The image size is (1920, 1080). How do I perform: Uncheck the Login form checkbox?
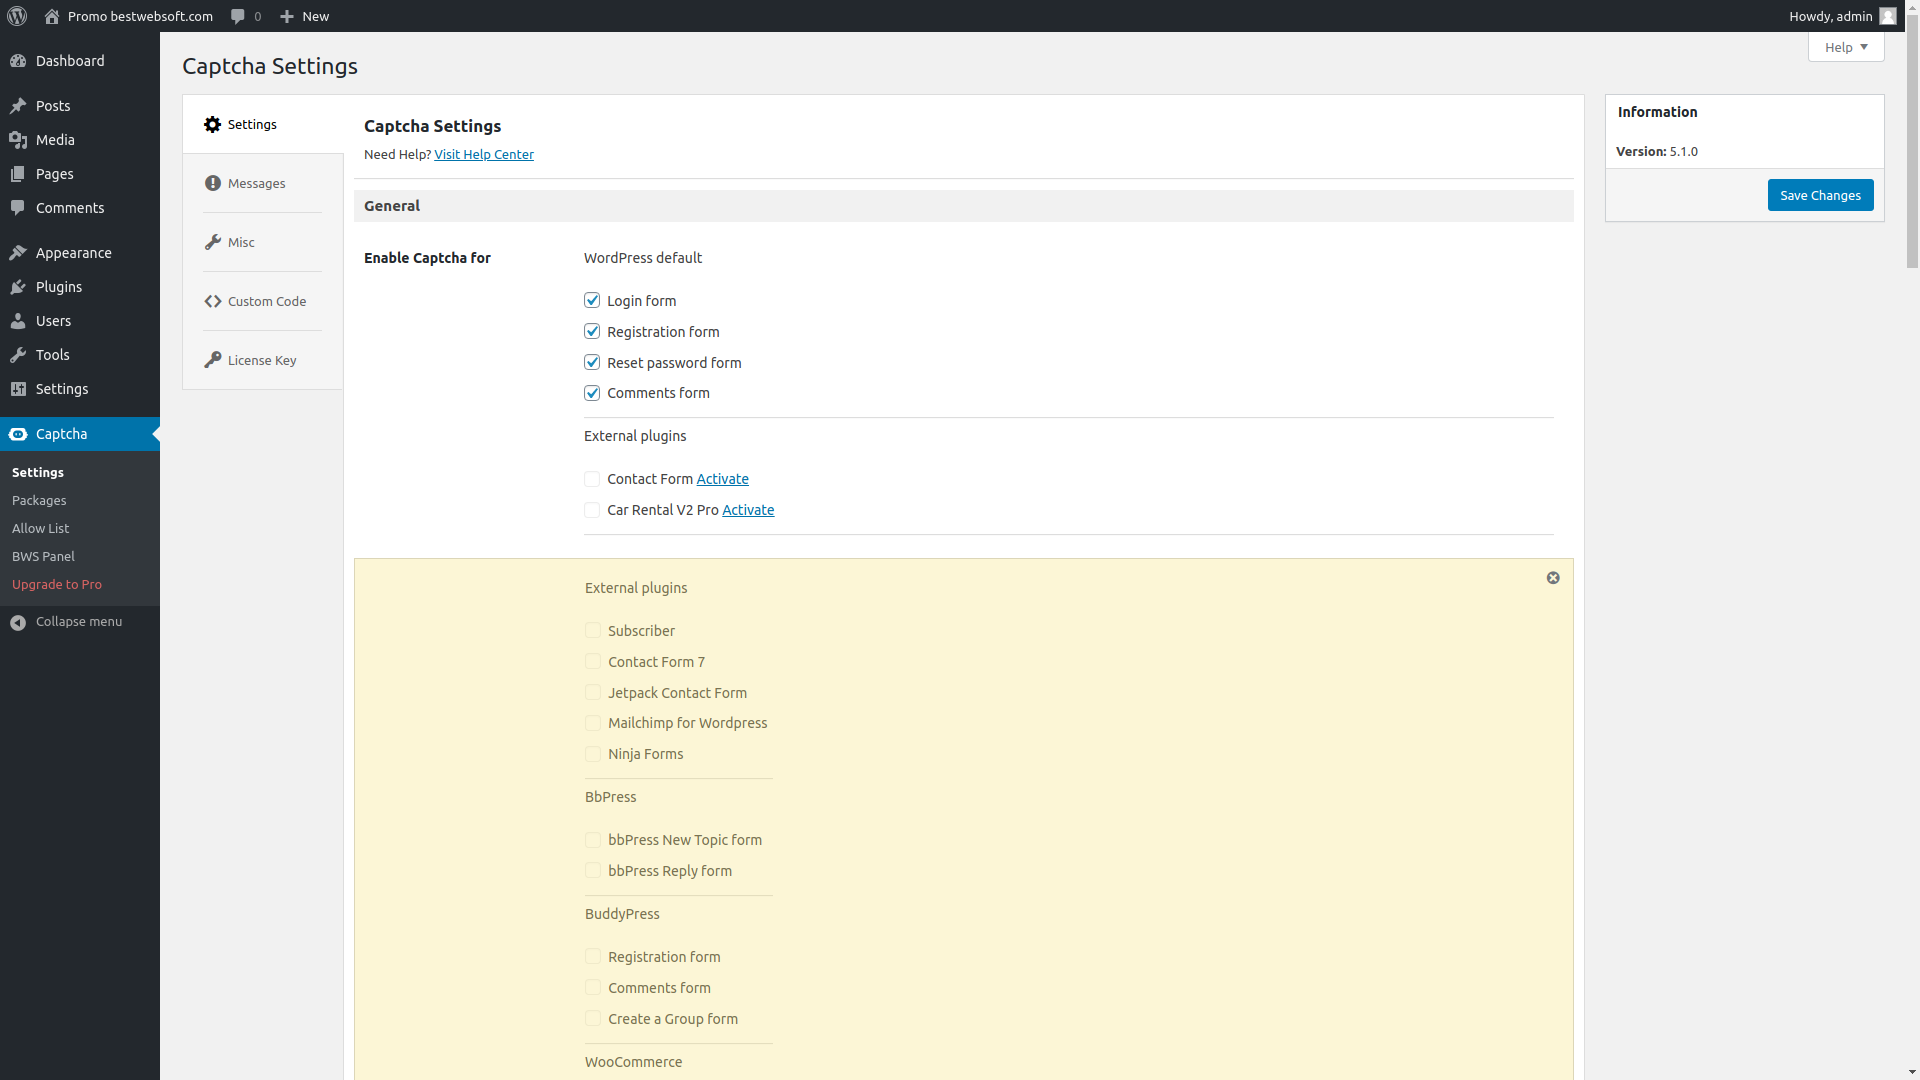592,301
